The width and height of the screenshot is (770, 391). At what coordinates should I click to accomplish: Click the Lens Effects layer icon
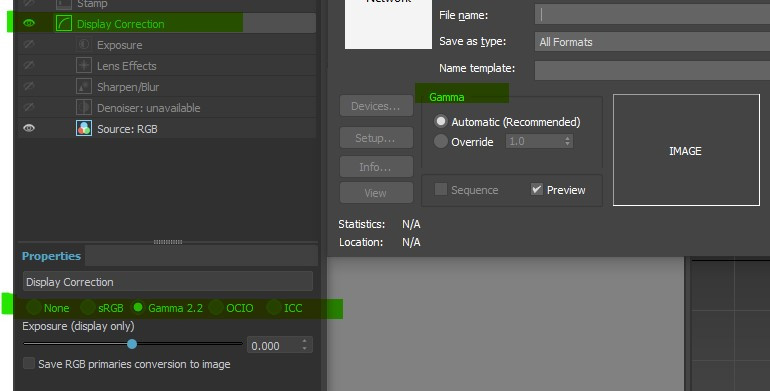[x=84, y=65]
